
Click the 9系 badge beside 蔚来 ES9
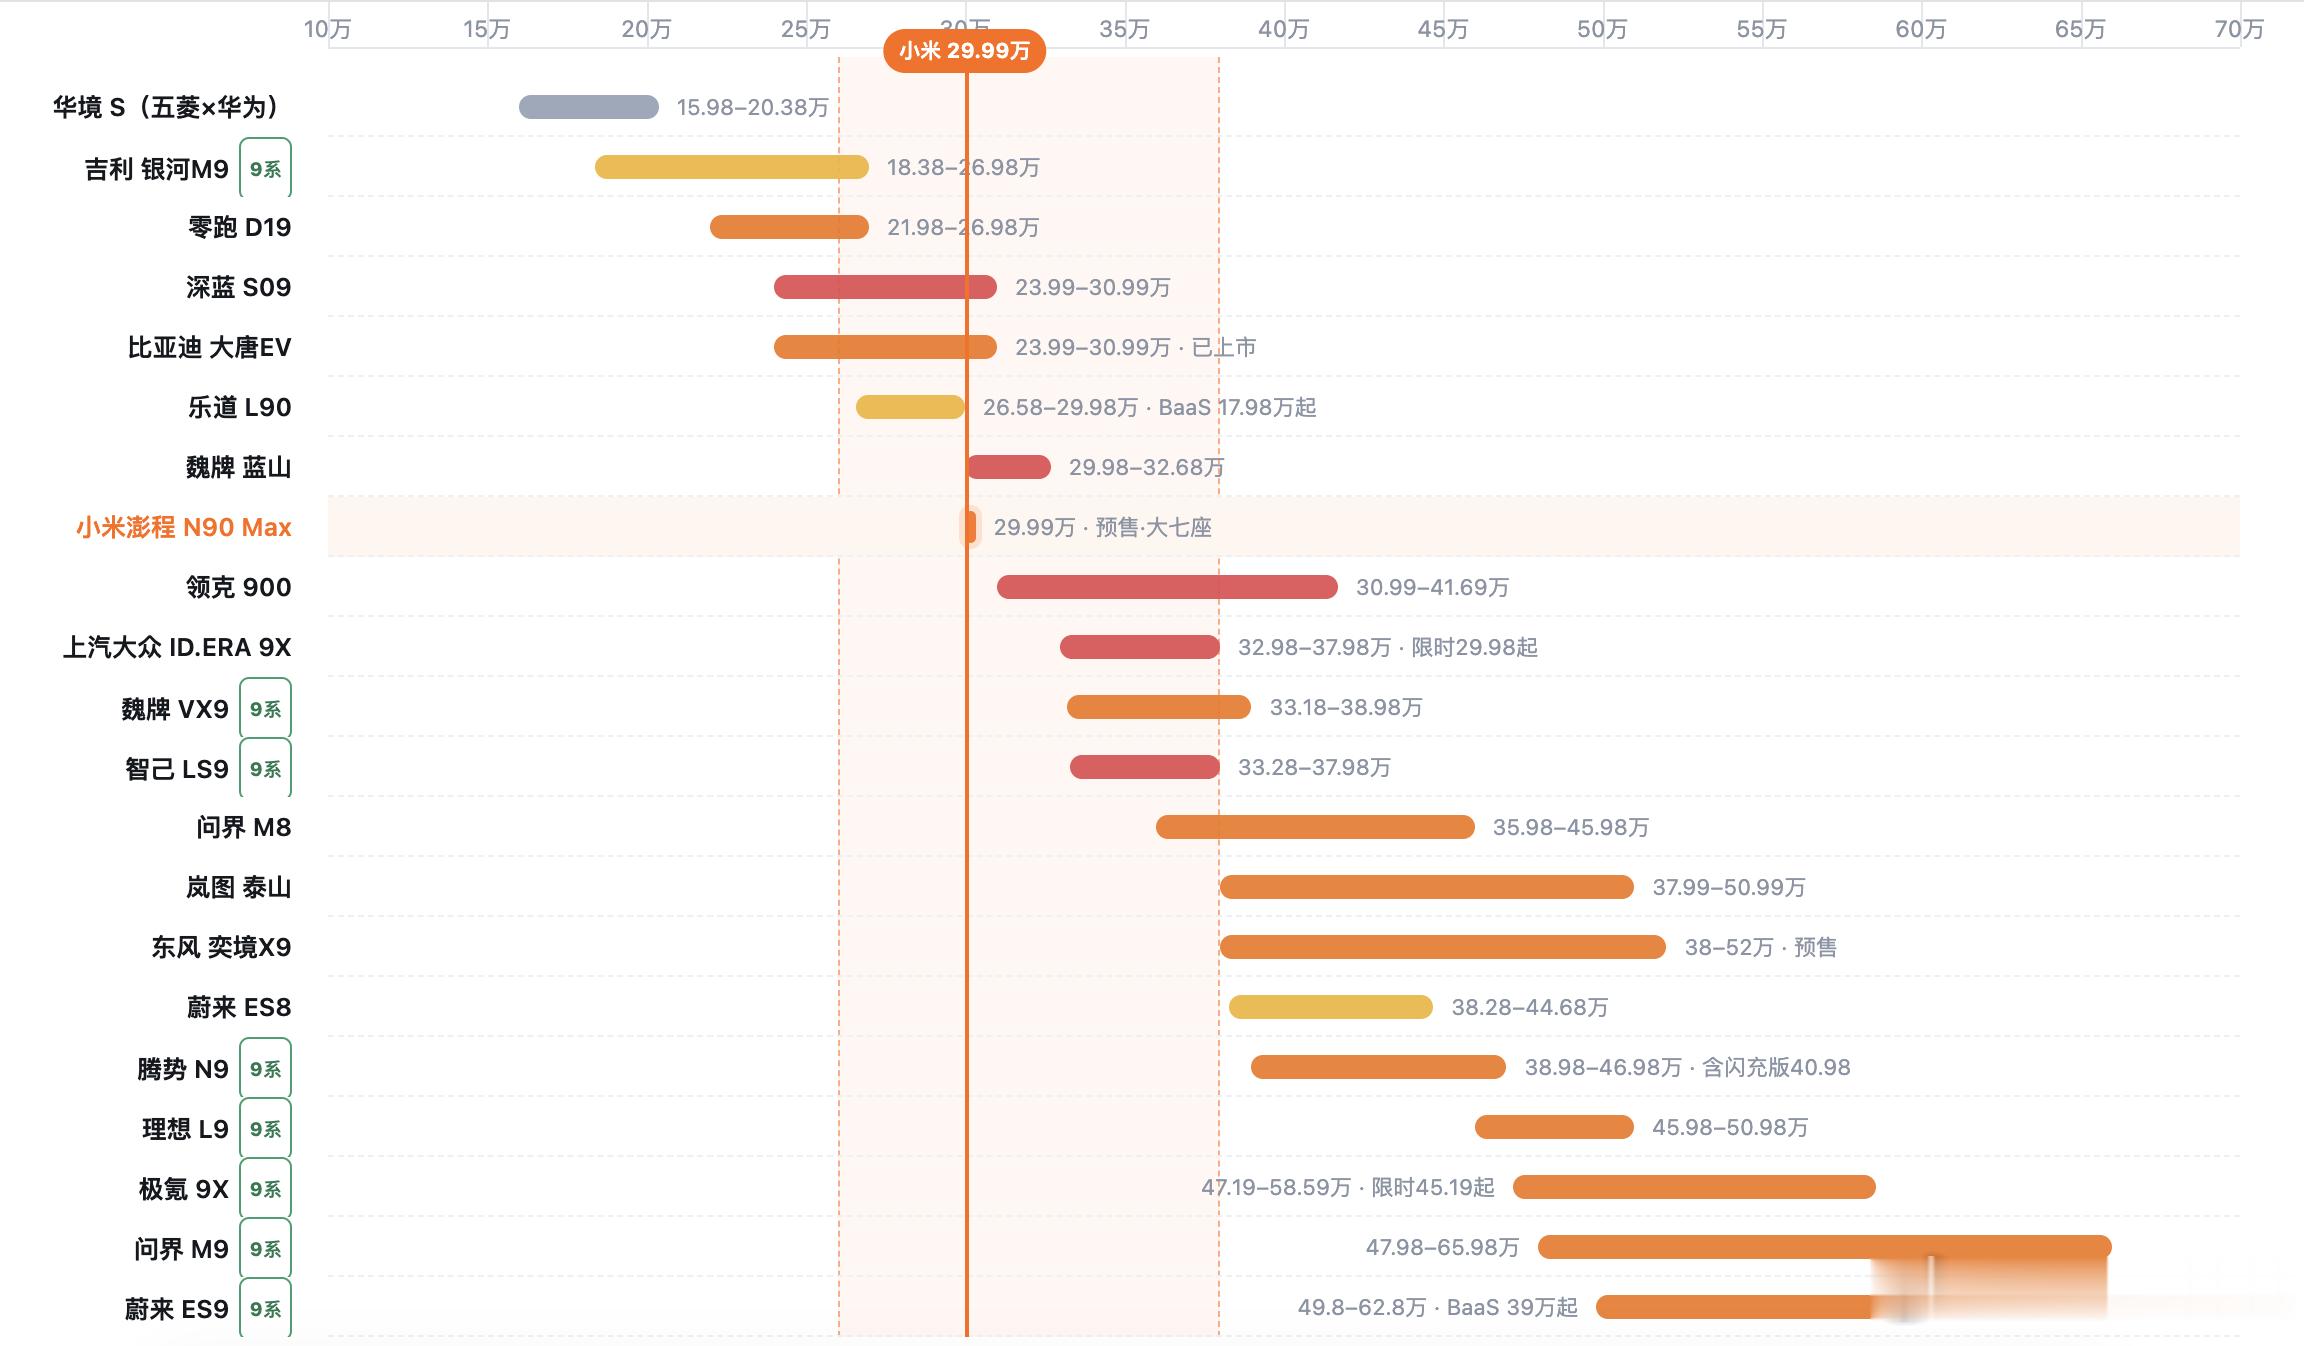pos(265,1309)
